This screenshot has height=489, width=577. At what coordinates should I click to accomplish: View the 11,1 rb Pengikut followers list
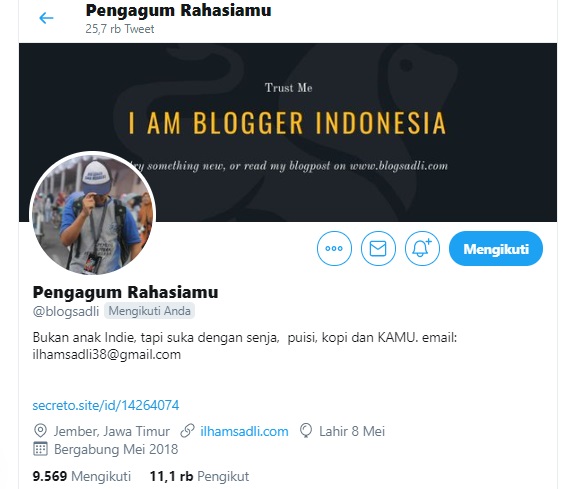point(199,476)
